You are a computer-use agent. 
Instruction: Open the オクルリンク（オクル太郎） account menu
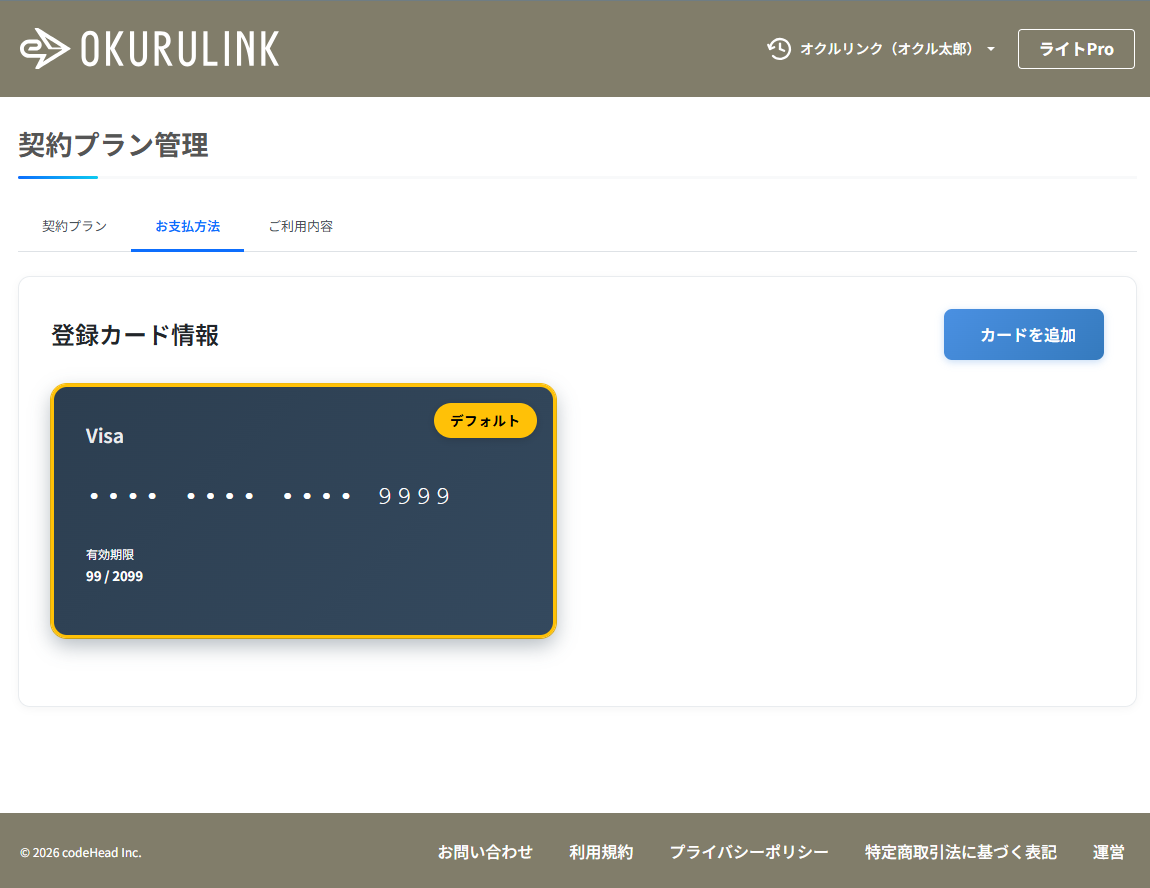coord(886,49)
